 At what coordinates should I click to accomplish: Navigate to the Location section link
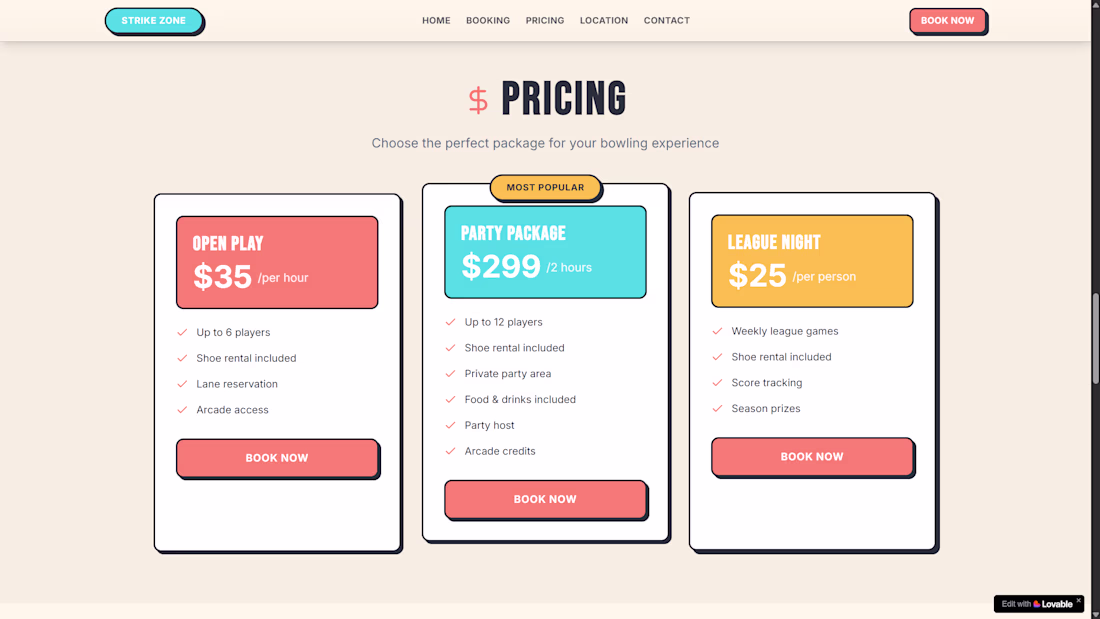[x=604, y=21]
